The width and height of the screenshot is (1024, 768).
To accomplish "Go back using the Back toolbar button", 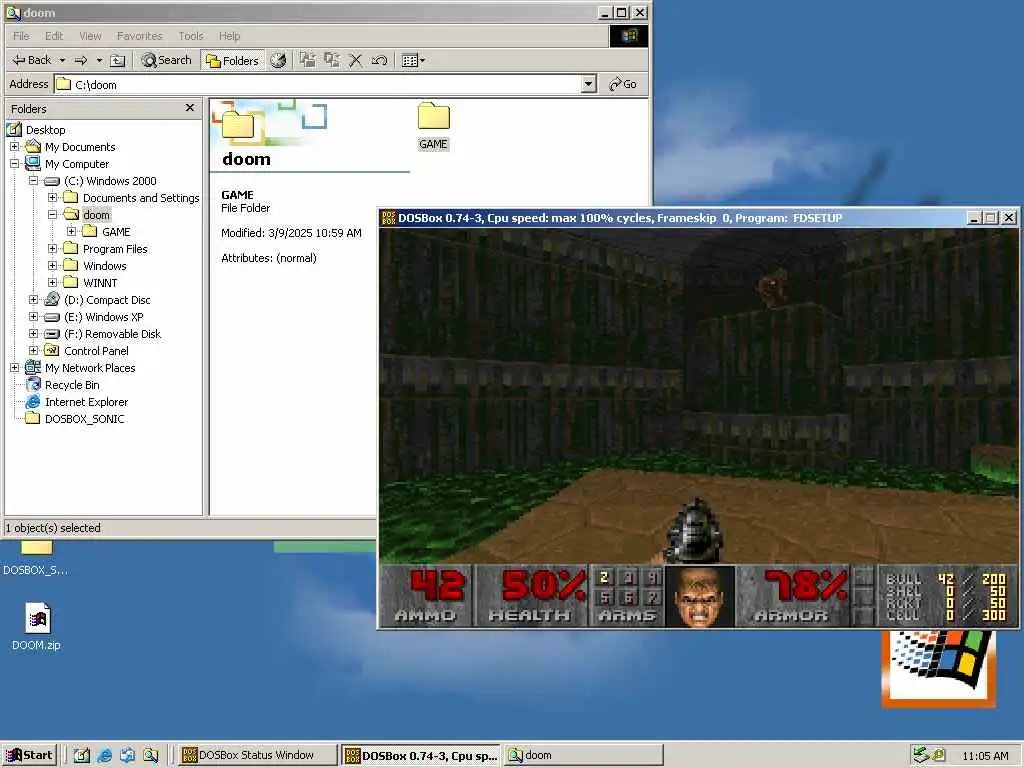I will (x=31, y=60).
